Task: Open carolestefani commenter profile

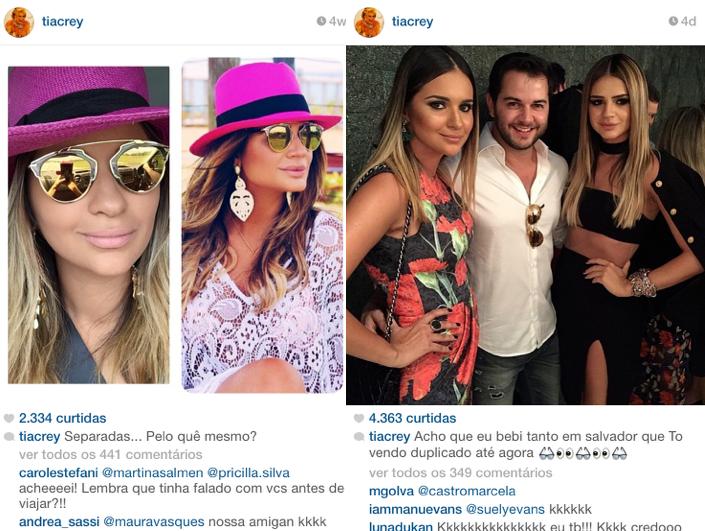Action: [58, 473]
